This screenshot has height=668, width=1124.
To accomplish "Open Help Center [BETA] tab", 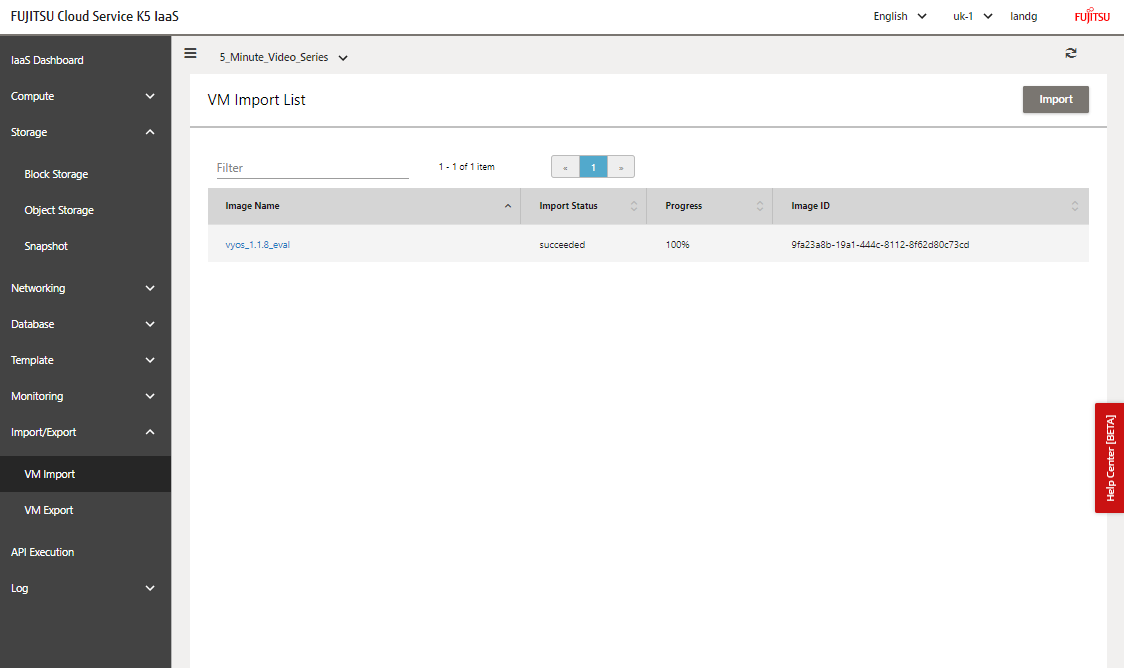I will click(x=1109, y=458).
